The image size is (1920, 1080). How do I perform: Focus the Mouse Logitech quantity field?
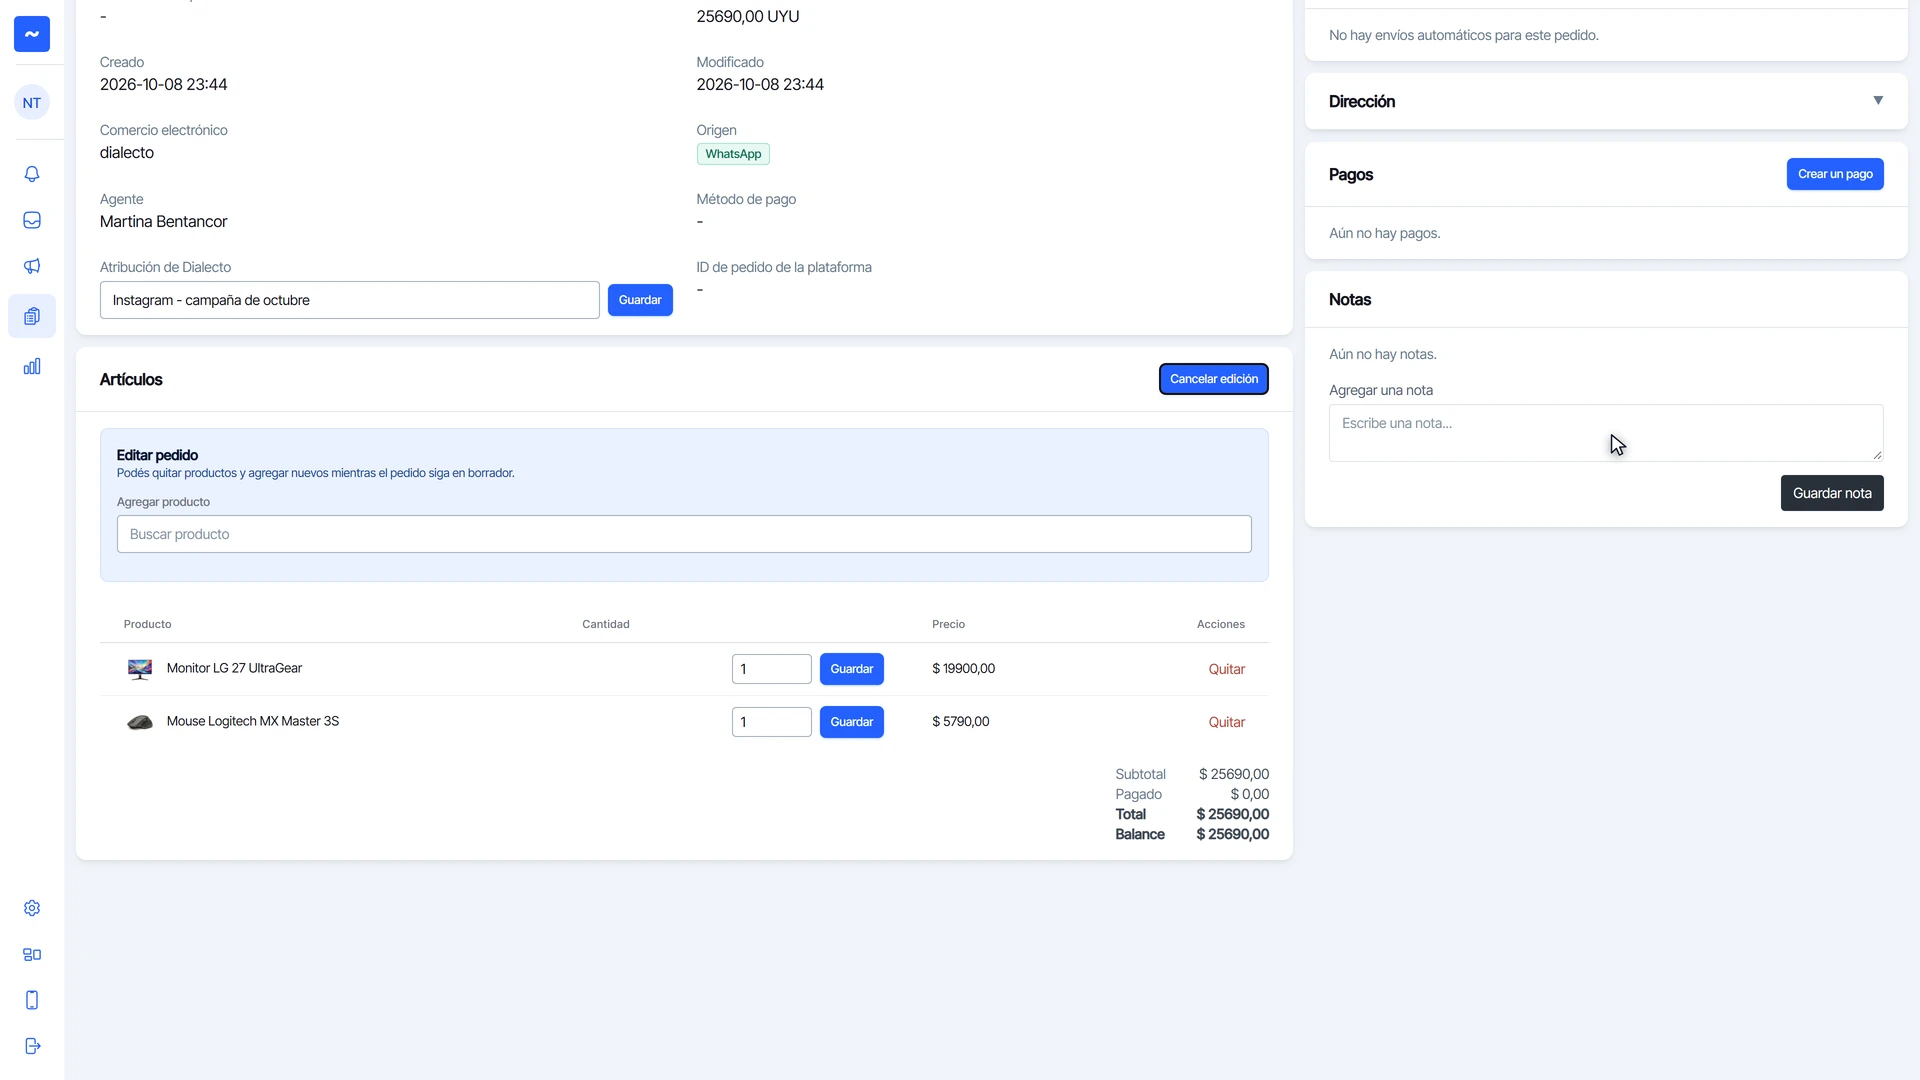772,722
